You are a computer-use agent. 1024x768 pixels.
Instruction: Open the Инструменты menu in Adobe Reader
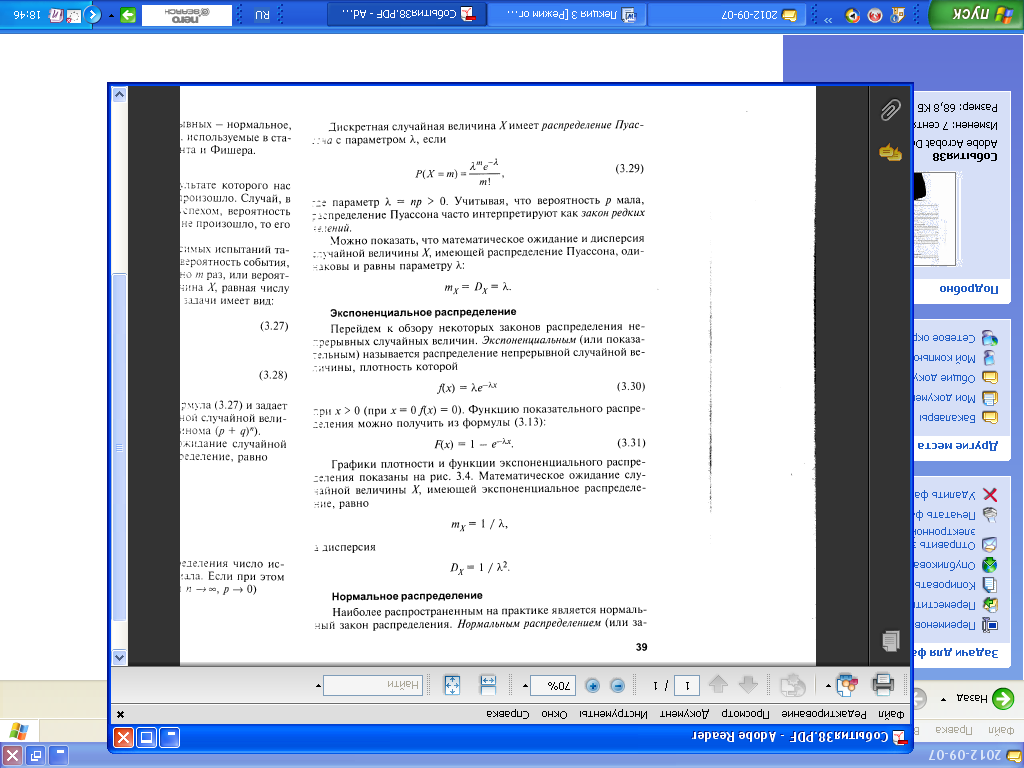613,714
